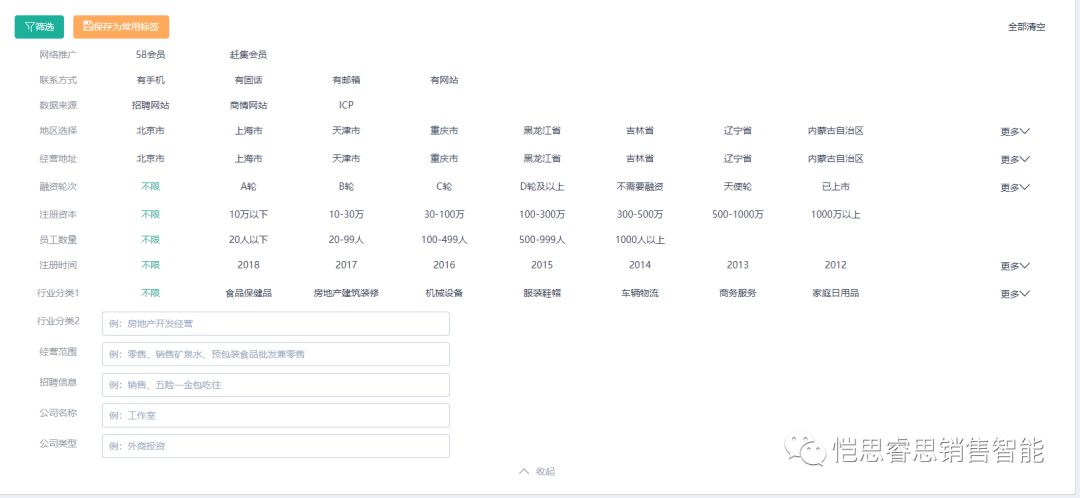This screenshot has height=498, width=1080.
Task: Select 不限 in the 融资轮次 row
Action: point(151,186)
